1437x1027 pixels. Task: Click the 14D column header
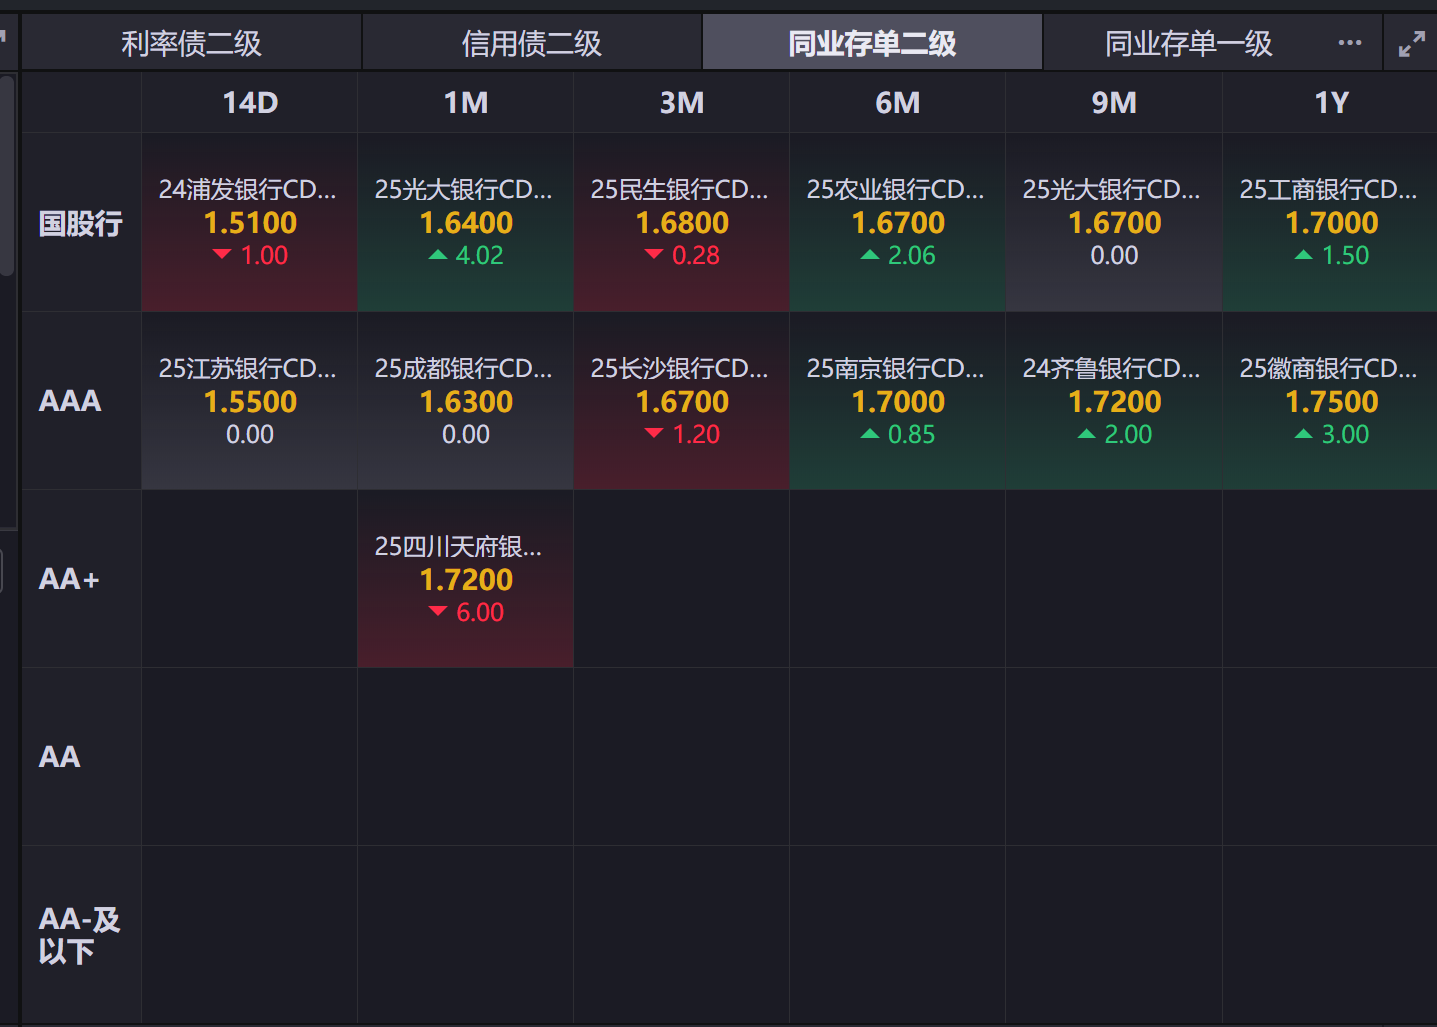click(250, 103)
